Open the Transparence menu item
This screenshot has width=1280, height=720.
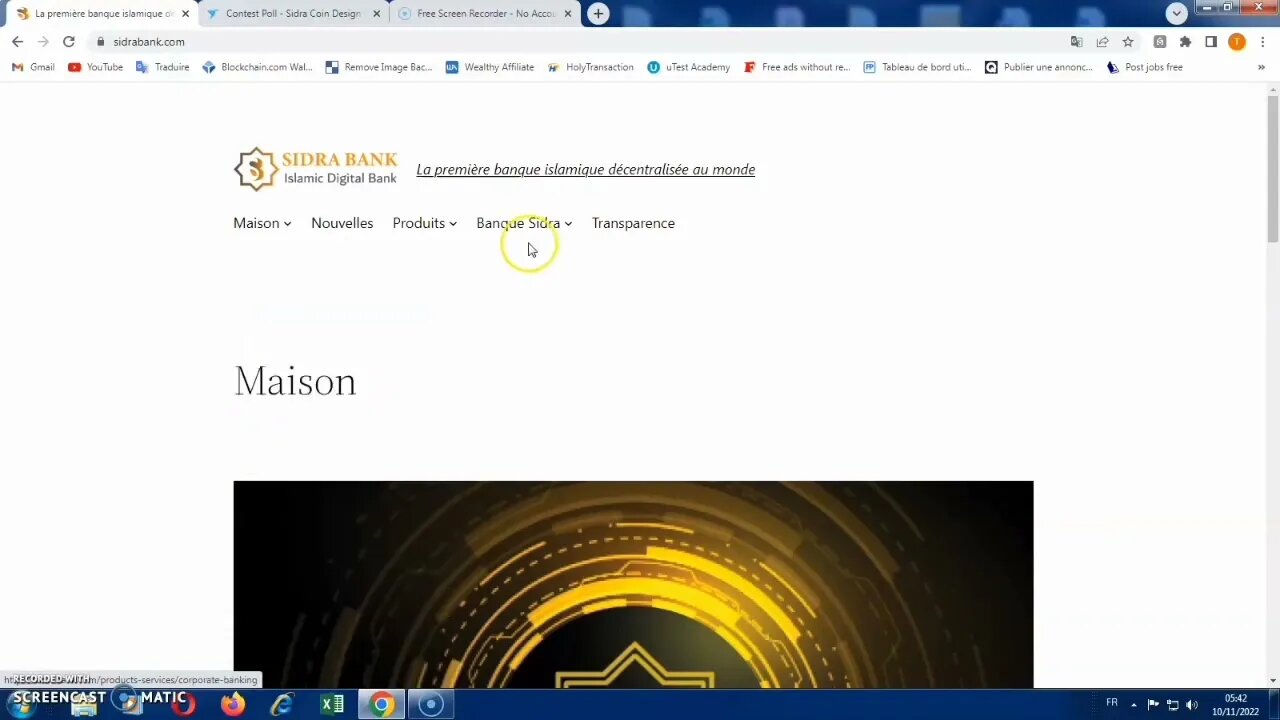(x=633, y=223)
